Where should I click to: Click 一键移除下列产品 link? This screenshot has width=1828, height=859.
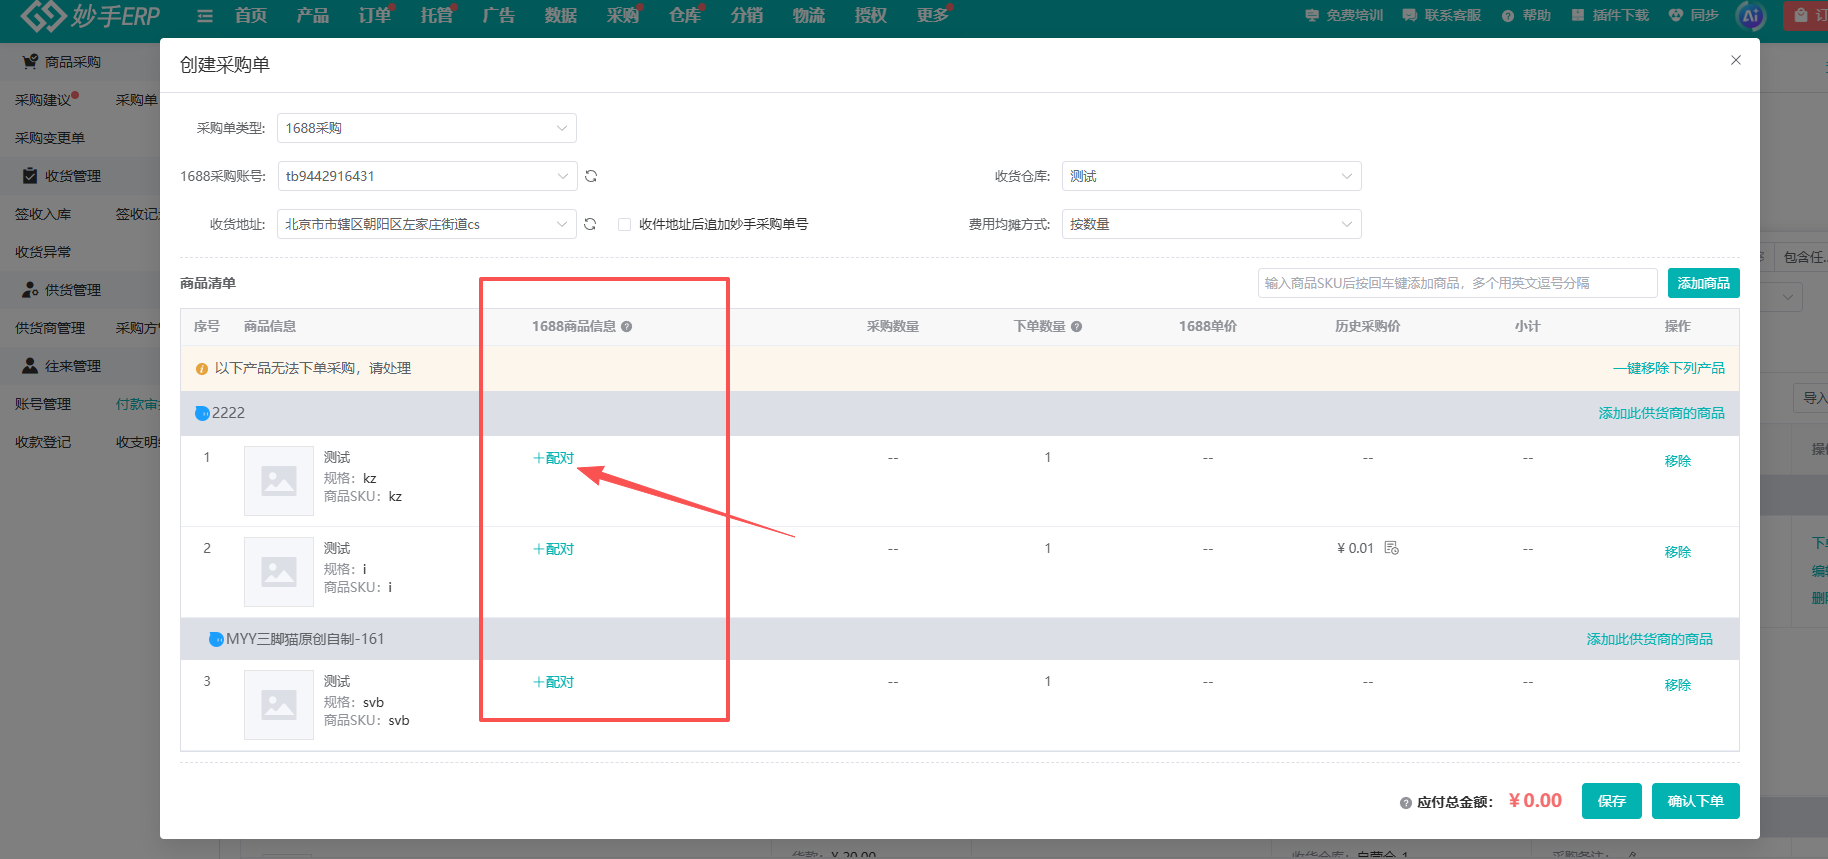pyautogui.click(x=1669, y=368)
